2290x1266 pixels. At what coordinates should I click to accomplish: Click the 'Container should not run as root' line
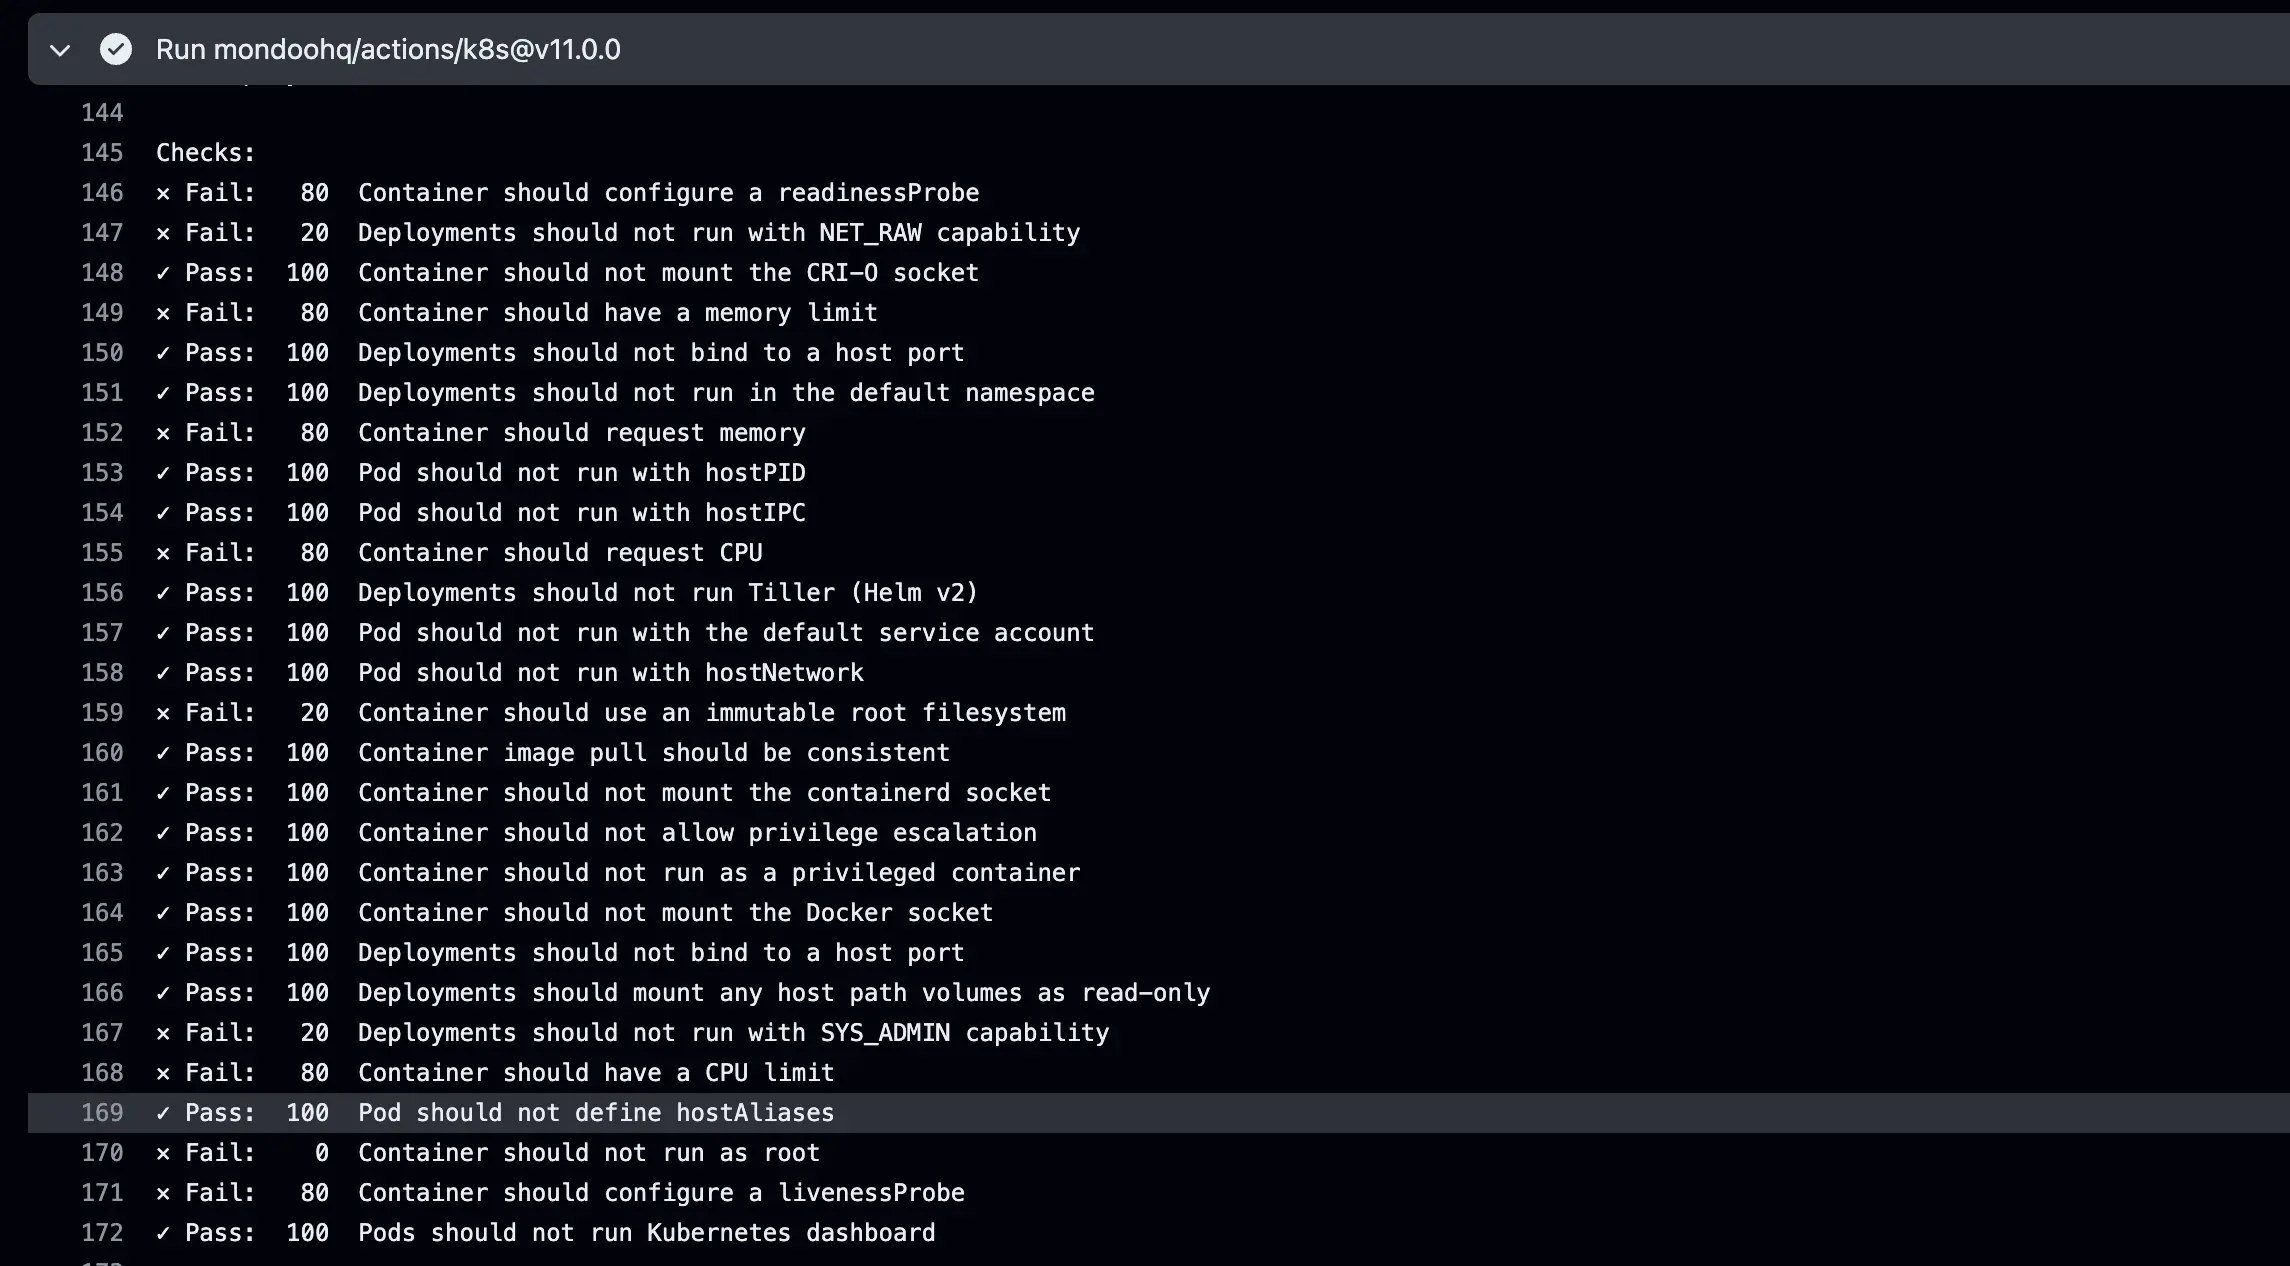(x=488, y=1153)
